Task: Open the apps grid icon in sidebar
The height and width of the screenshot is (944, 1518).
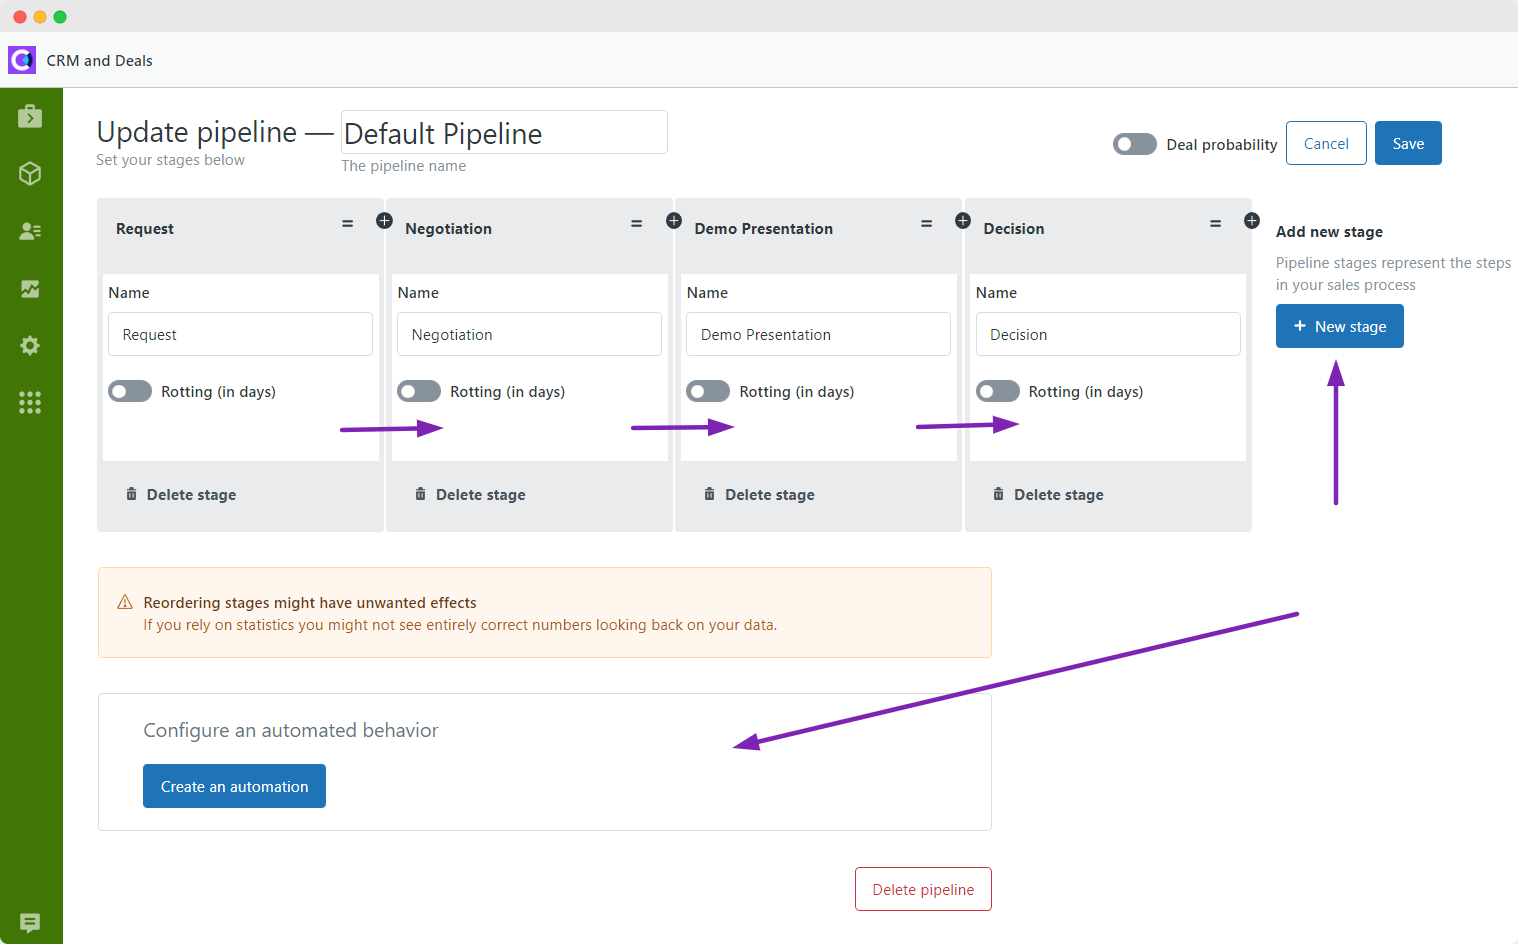Action: (x=30, y=402)
